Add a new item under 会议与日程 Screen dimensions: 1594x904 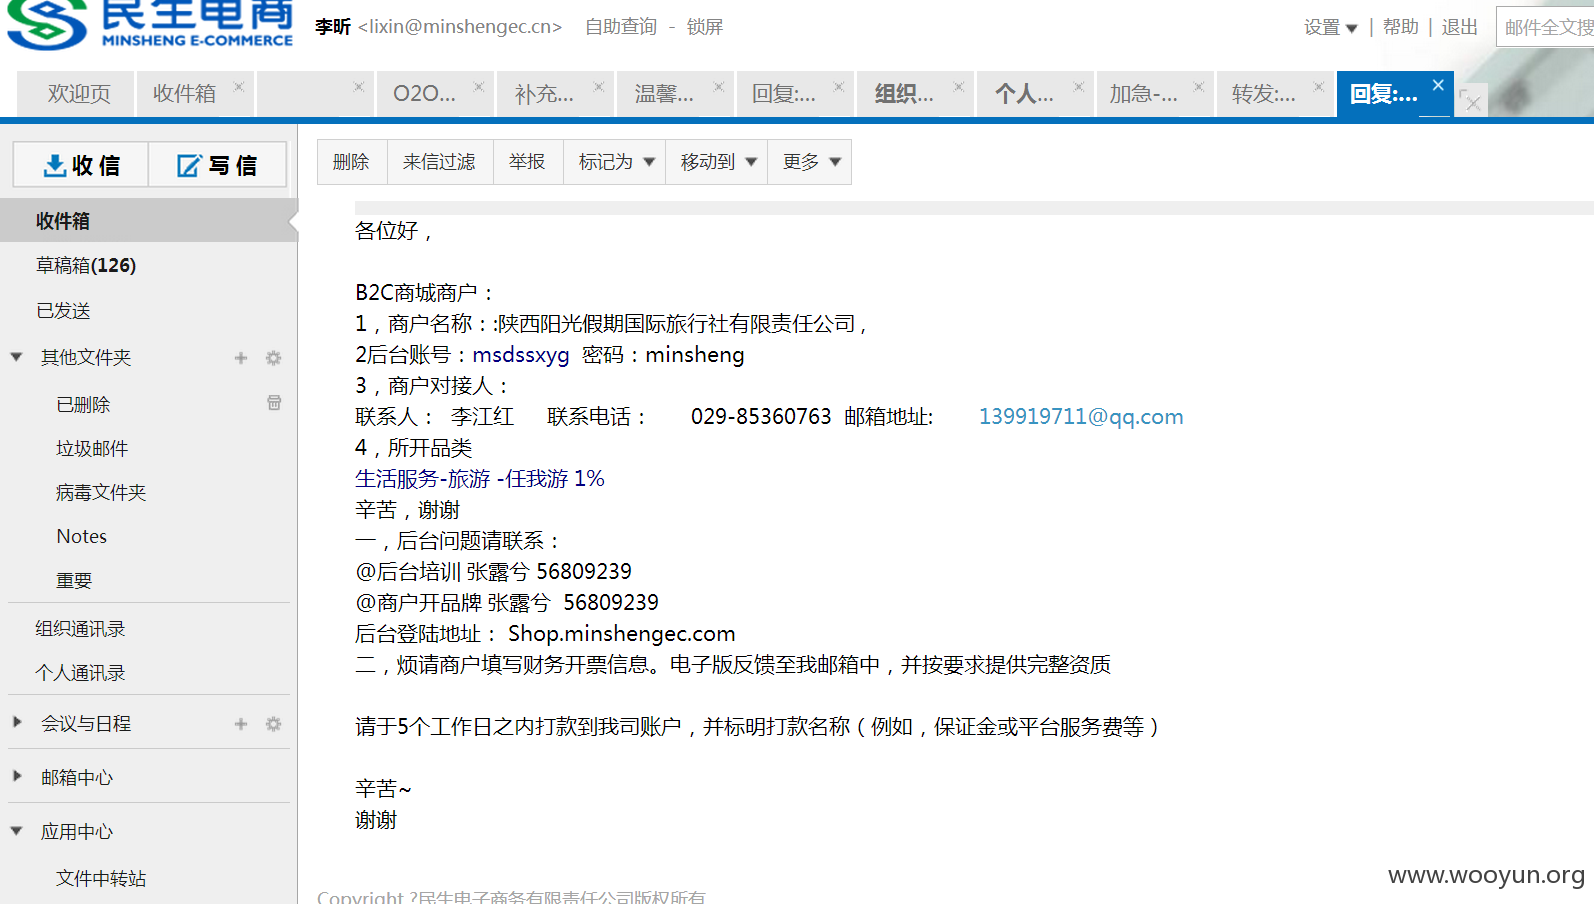point(241,724)
